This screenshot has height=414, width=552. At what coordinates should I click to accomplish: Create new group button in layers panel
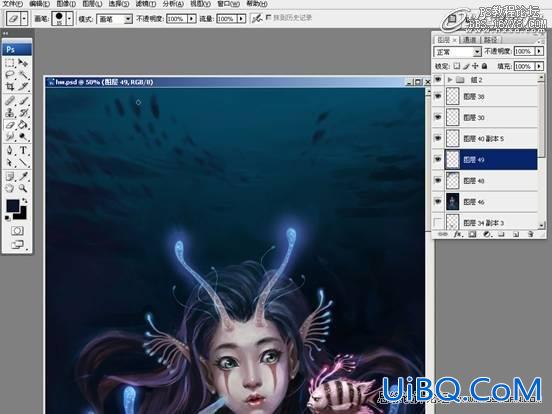(502, 234)
